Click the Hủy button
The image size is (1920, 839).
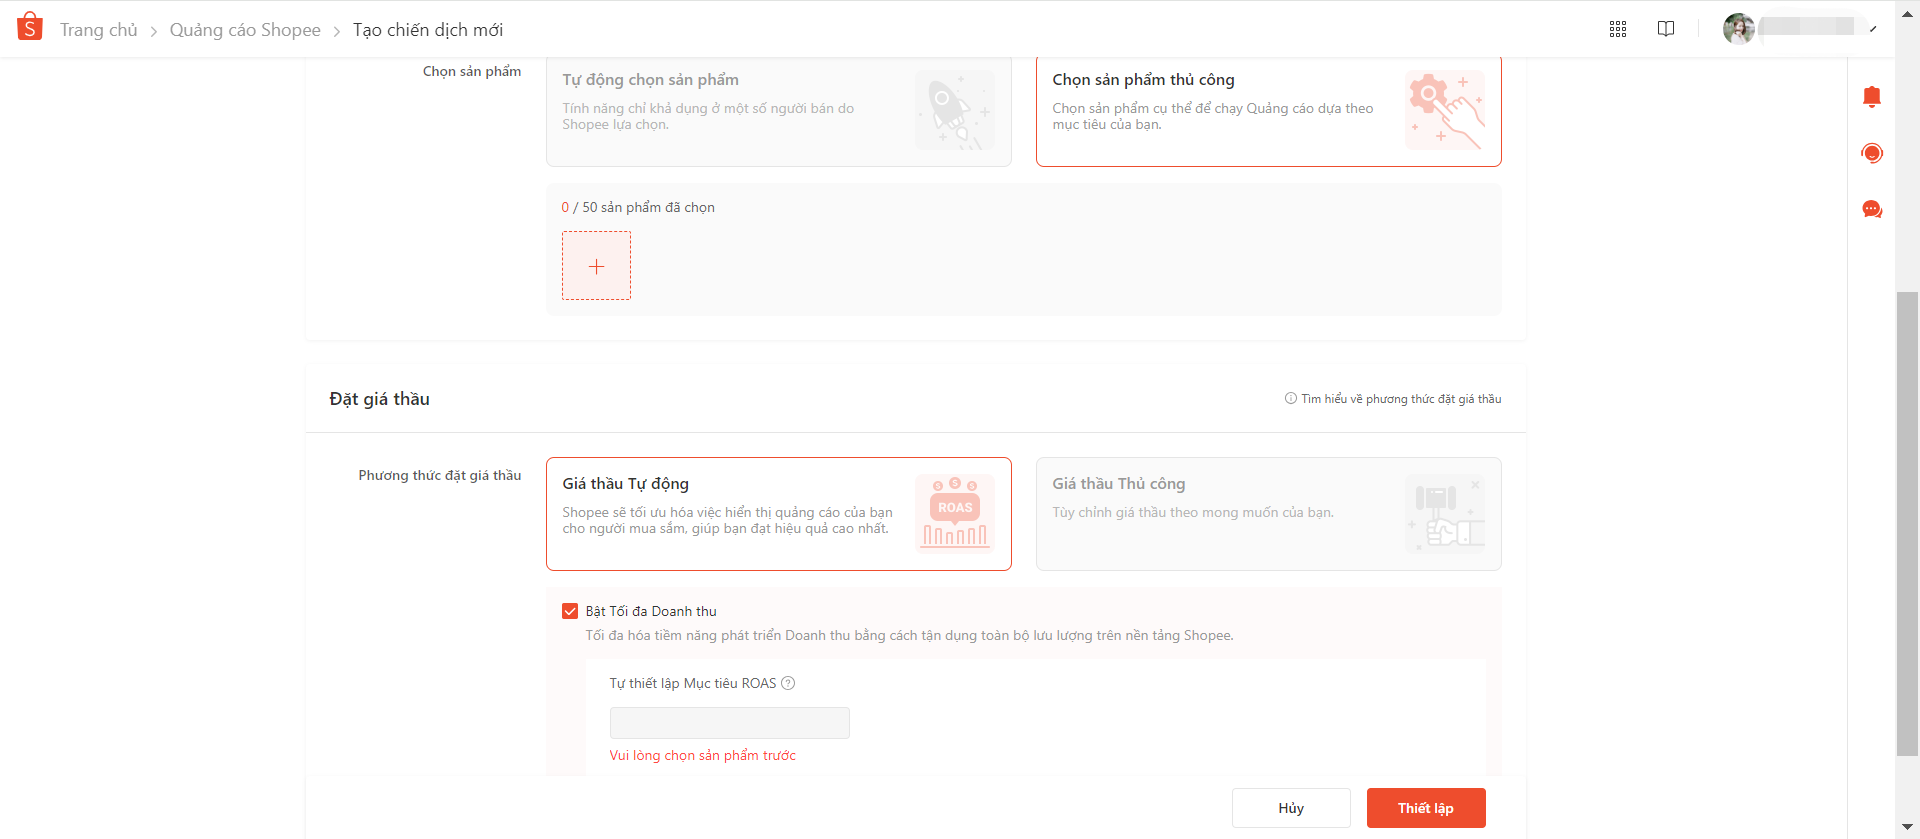(1291, 808)
